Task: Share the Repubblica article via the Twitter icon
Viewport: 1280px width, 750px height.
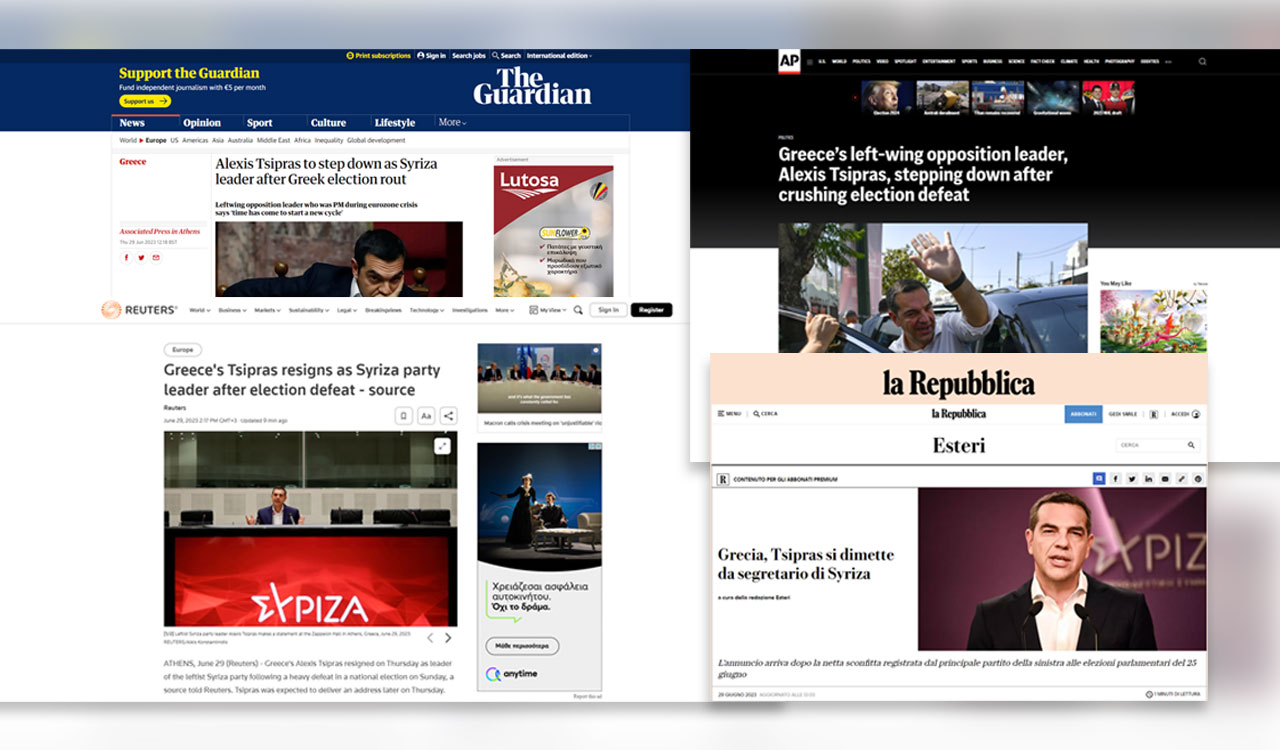Action: coord(1132,478)
